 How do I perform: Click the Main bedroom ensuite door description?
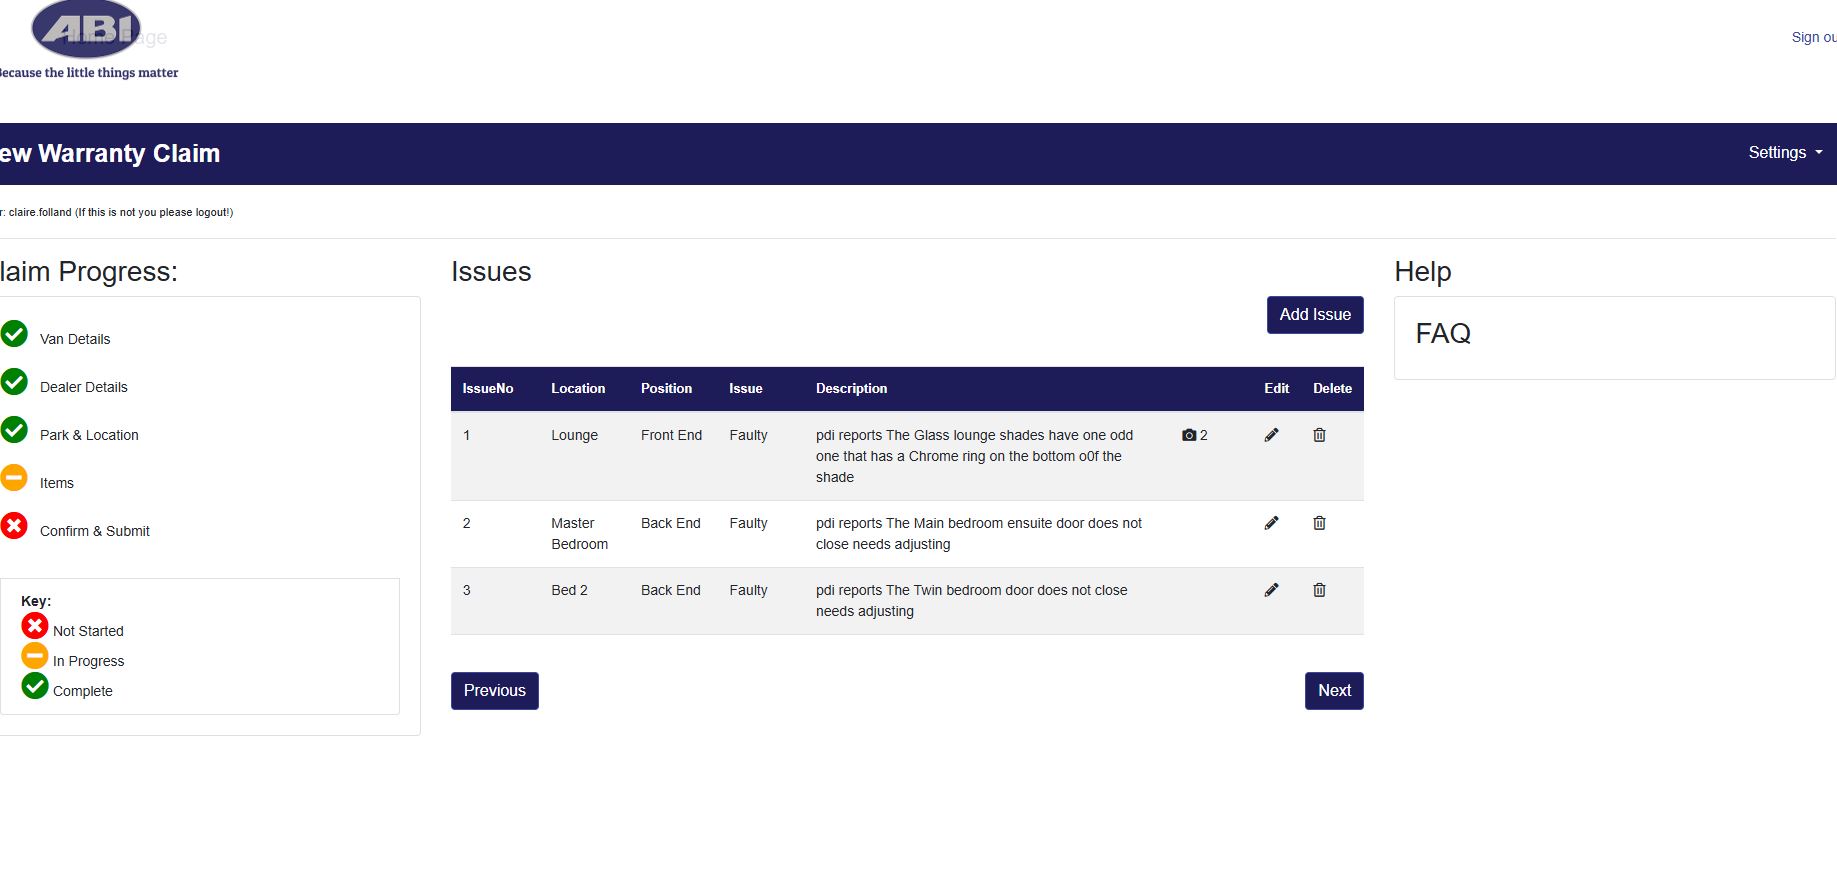(x=979, y=534)
